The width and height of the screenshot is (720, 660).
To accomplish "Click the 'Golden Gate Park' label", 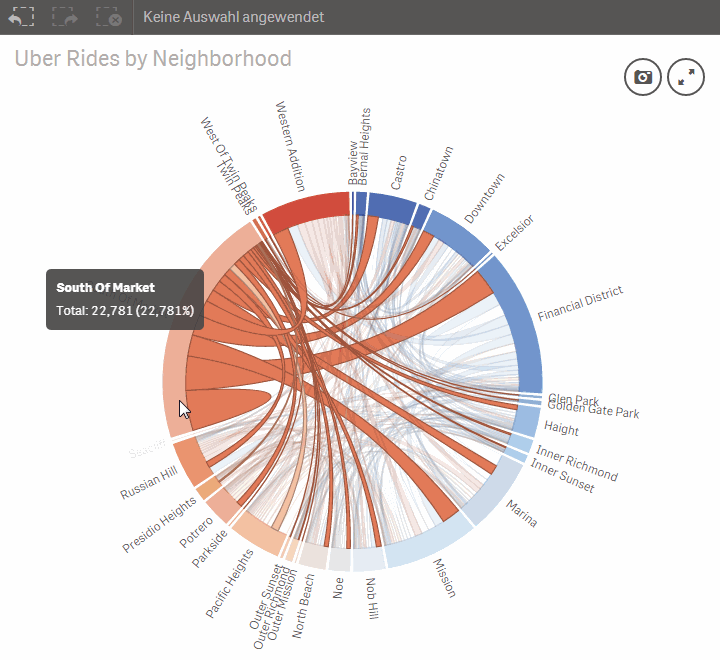I will pyautogui.click(x=594, y=410).
